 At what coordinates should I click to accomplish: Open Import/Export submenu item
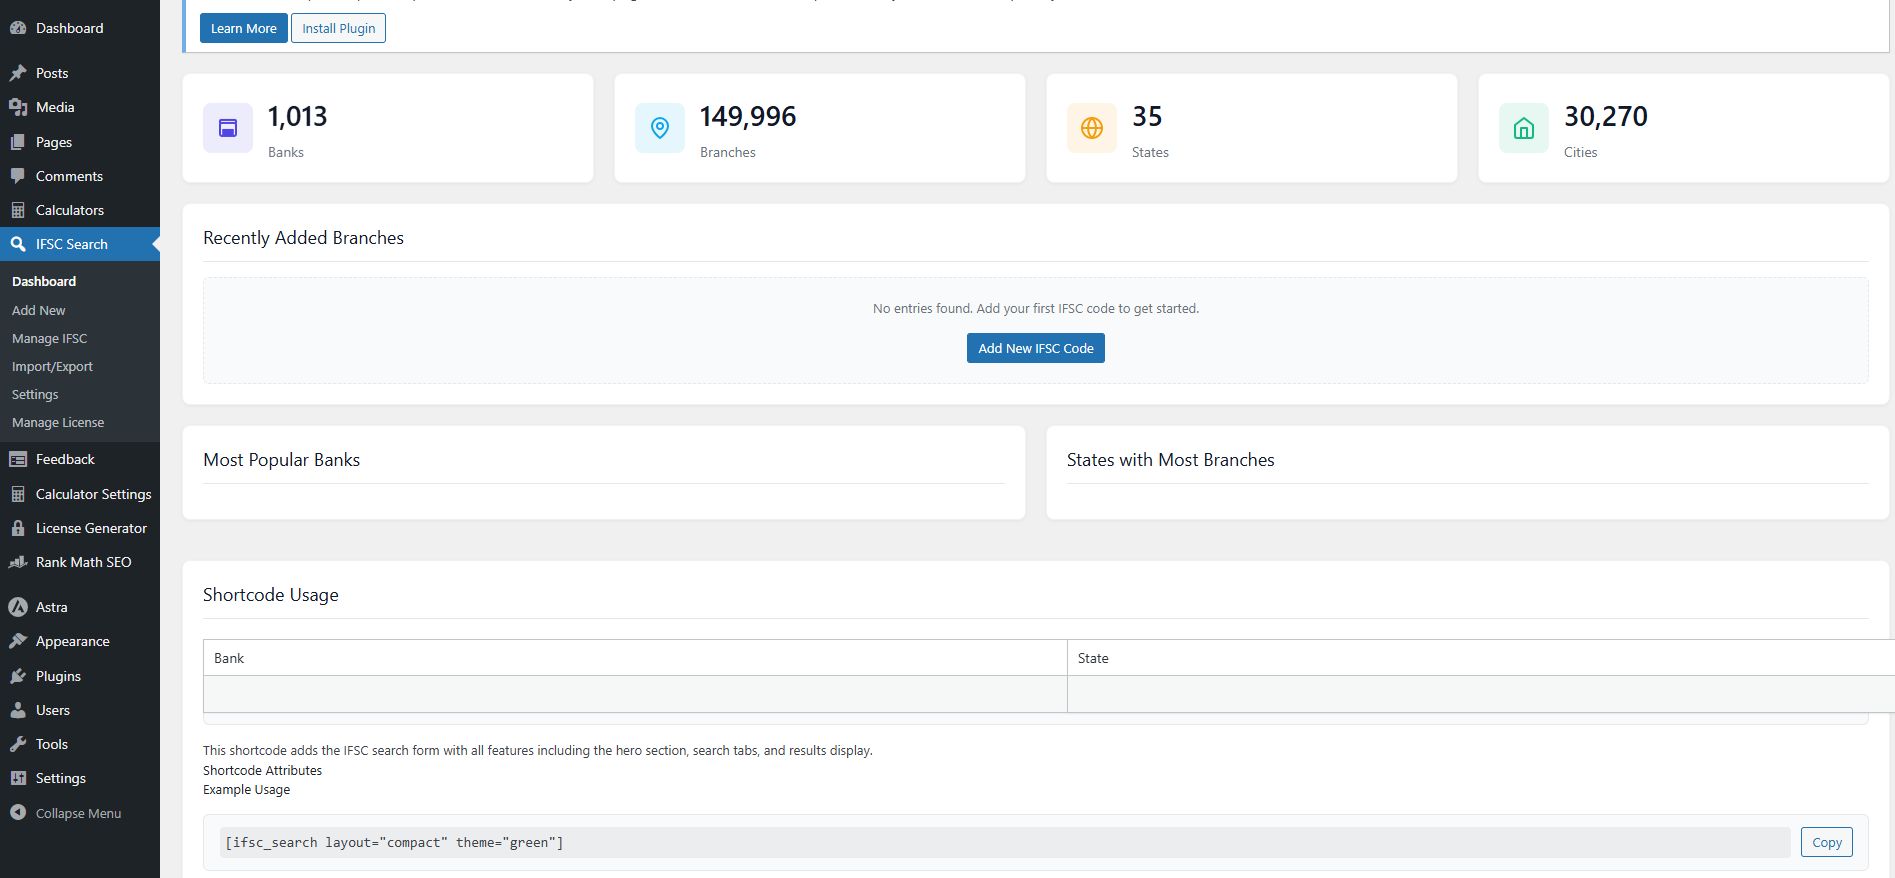pos(52,366)
